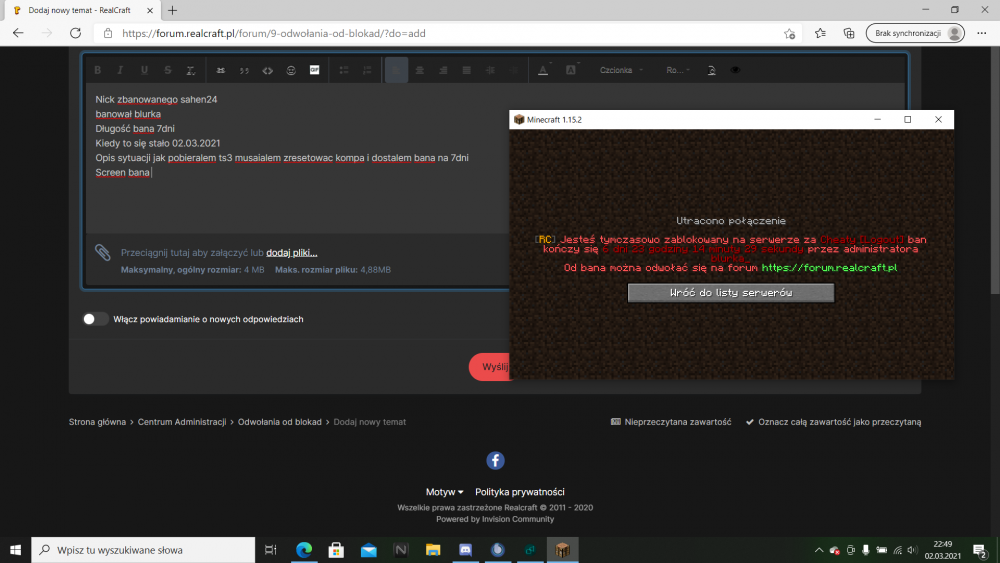Remove text formatting with Tx icon
The width and height of the screenshot is (1000, 563).
coord(191,70)
